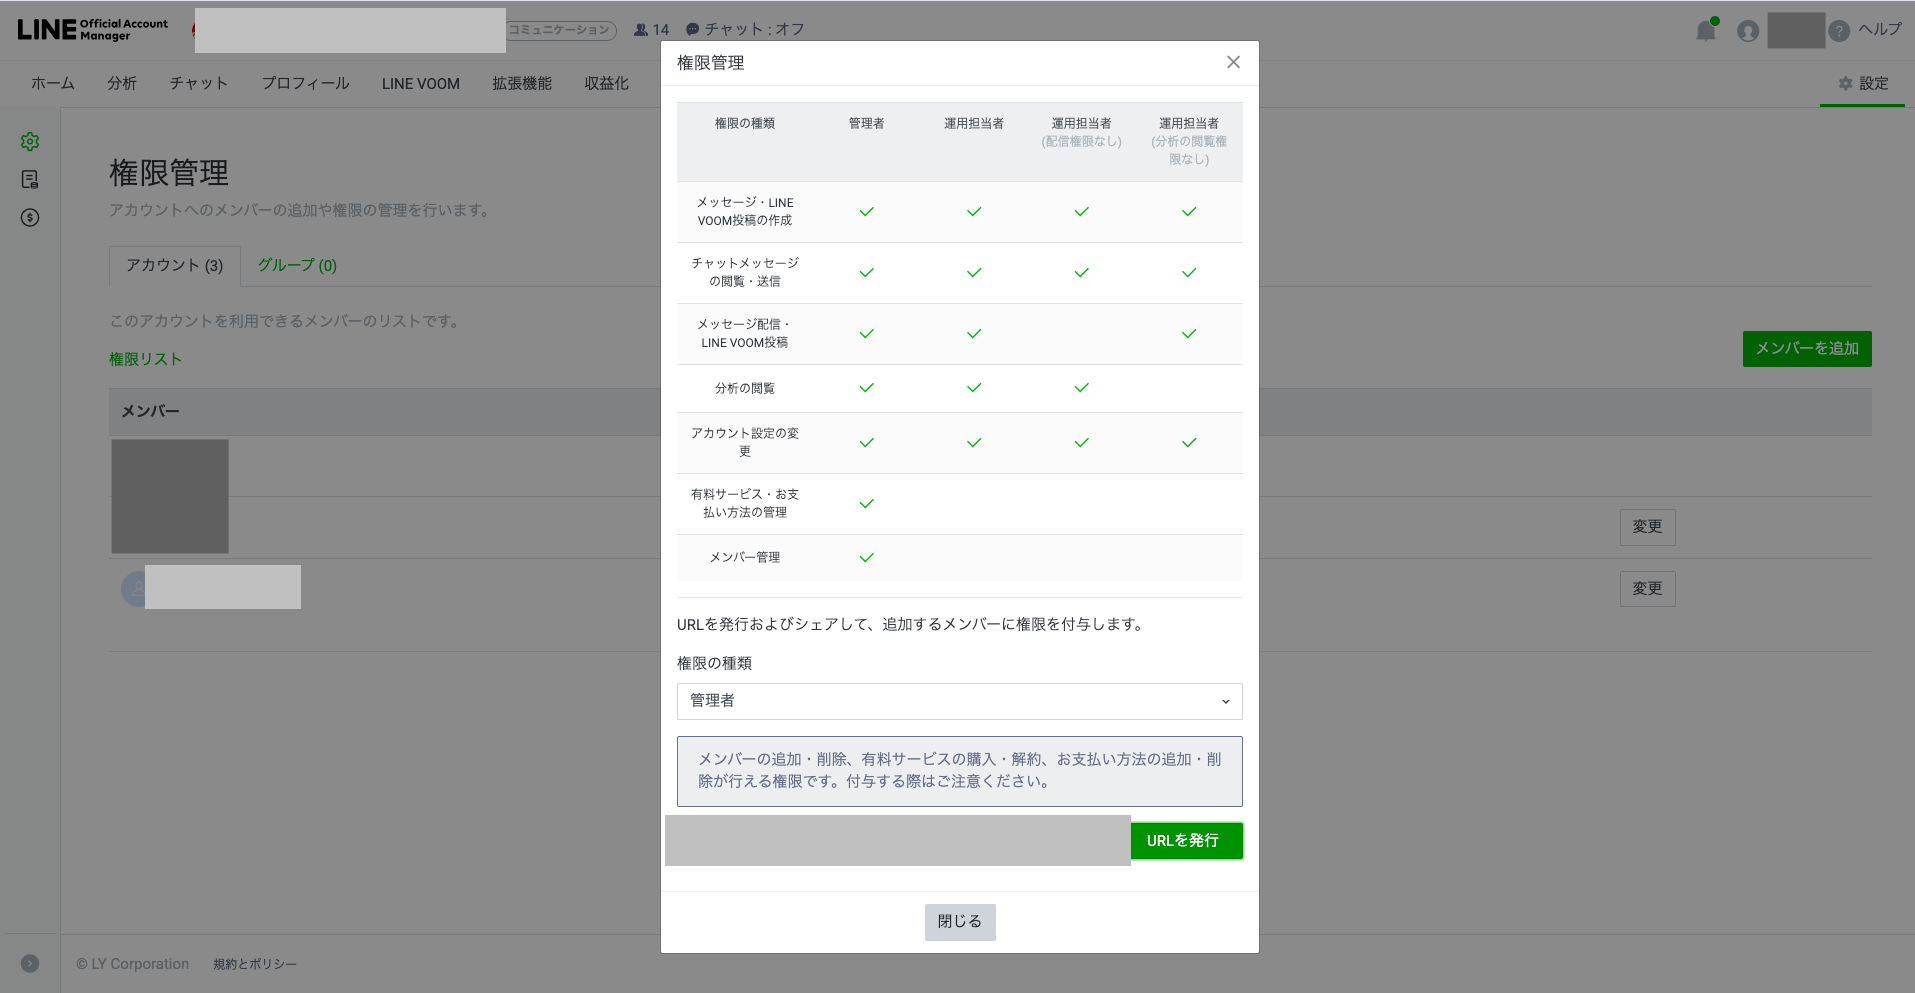Click the ヘルプ question mark icon
1915x993 pixels.
coord(1838,32)
